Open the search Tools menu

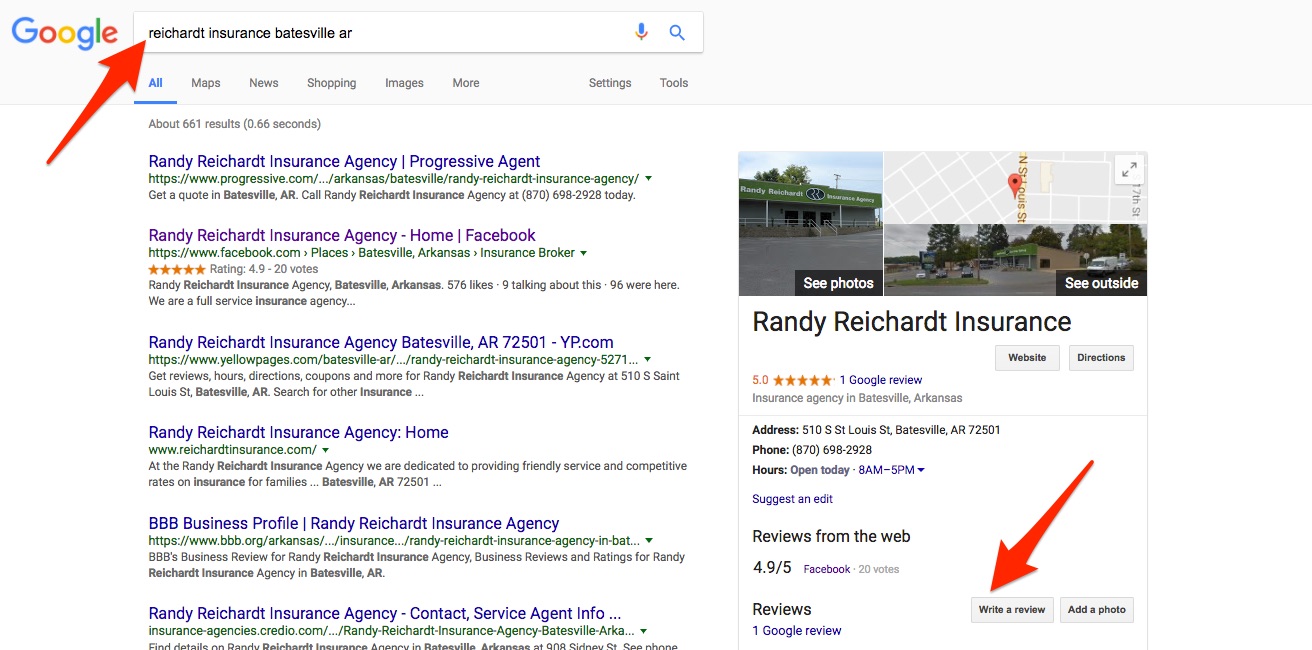[x=674, y=83]
